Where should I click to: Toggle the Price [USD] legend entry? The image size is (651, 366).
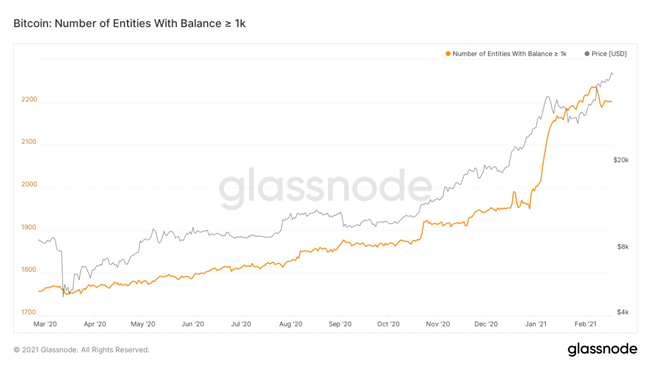[606, 54]
